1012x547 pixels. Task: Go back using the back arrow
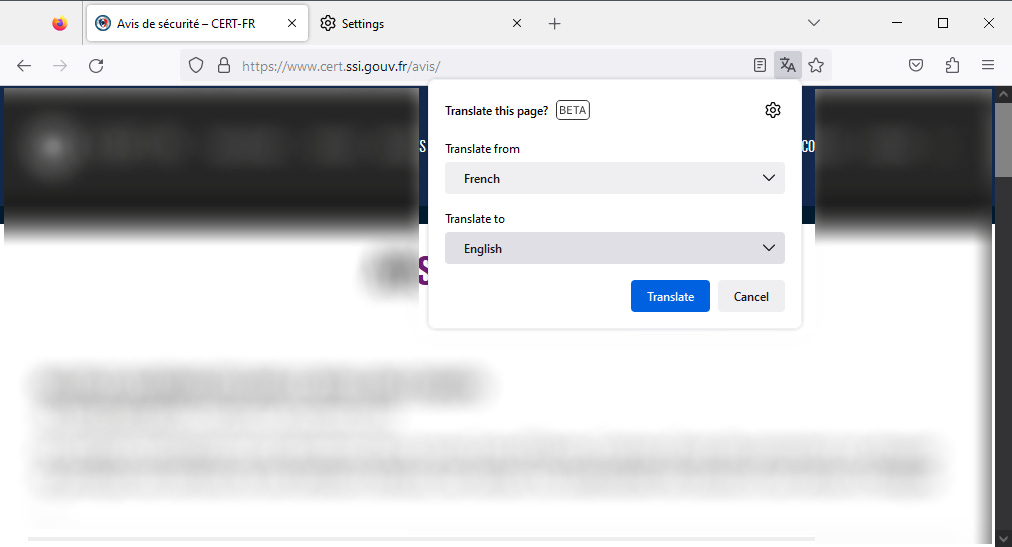(24, 66)
